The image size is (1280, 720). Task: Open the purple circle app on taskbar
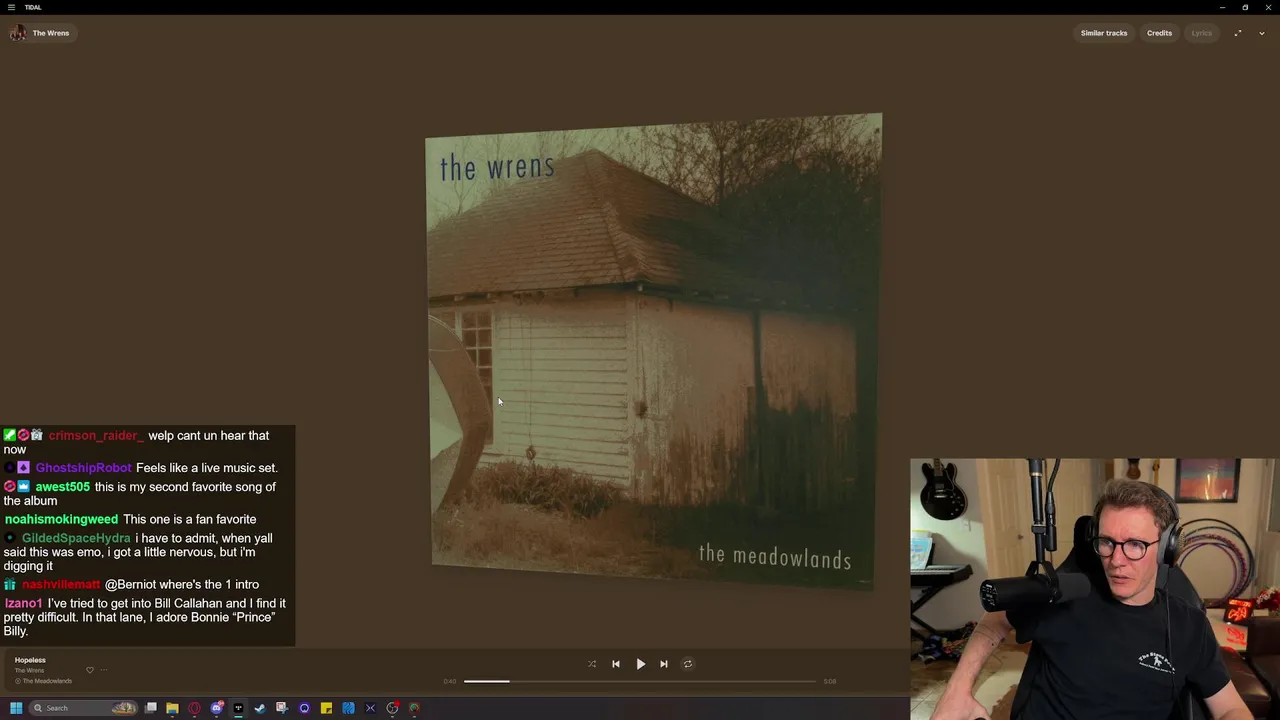click(x=304, y=708)
